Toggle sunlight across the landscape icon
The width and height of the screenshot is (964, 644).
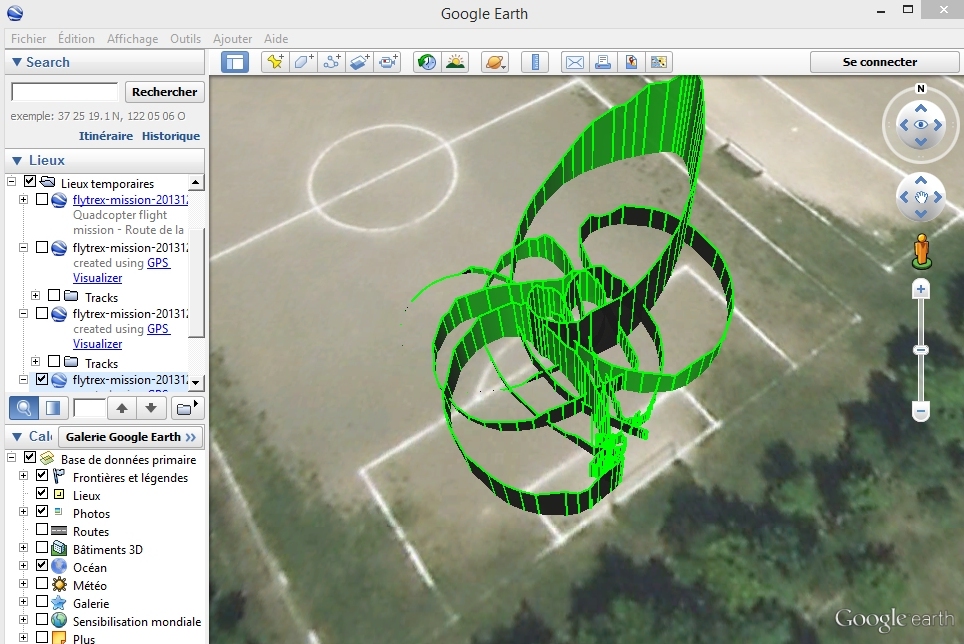coord(456,62)
